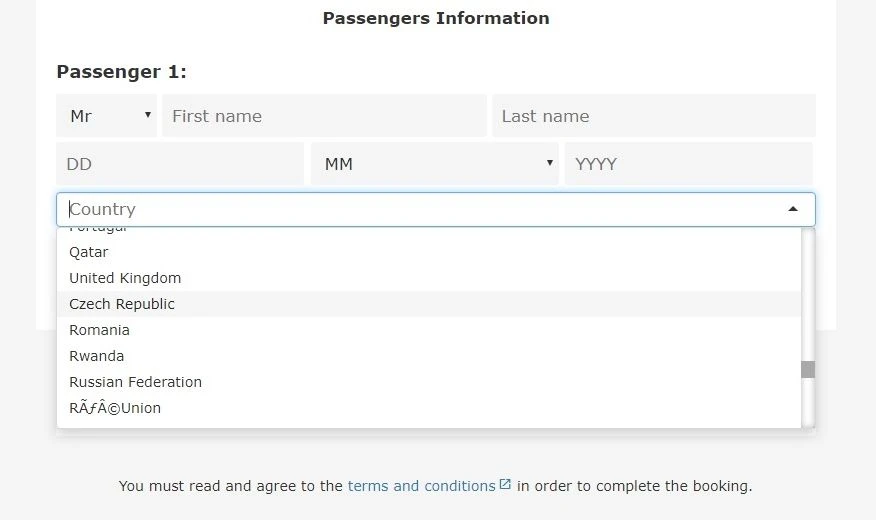Select the Réunion entry with garbled text

[x=429, y=408]
